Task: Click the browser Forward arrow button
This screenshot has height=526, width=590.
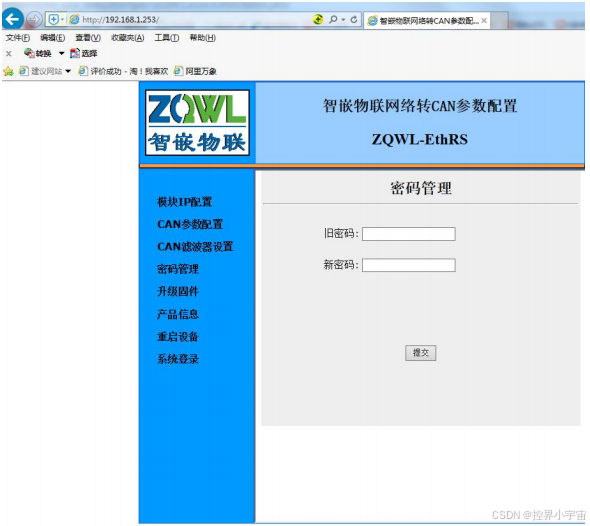Action: [x=34, y=19]
